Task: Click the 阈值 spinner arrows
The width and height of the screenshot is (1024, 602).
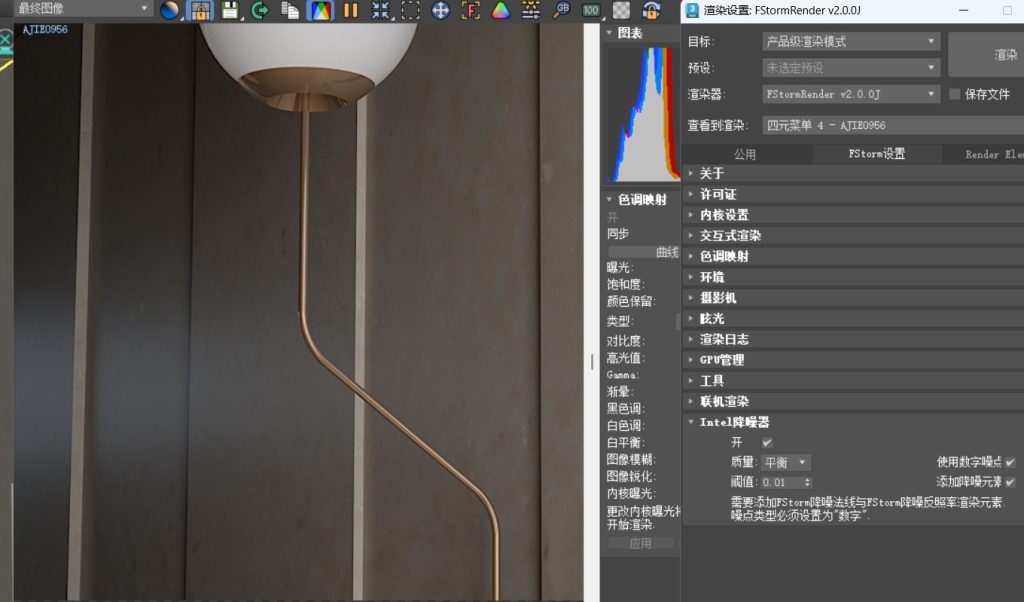Action: (x=807, y=483)
